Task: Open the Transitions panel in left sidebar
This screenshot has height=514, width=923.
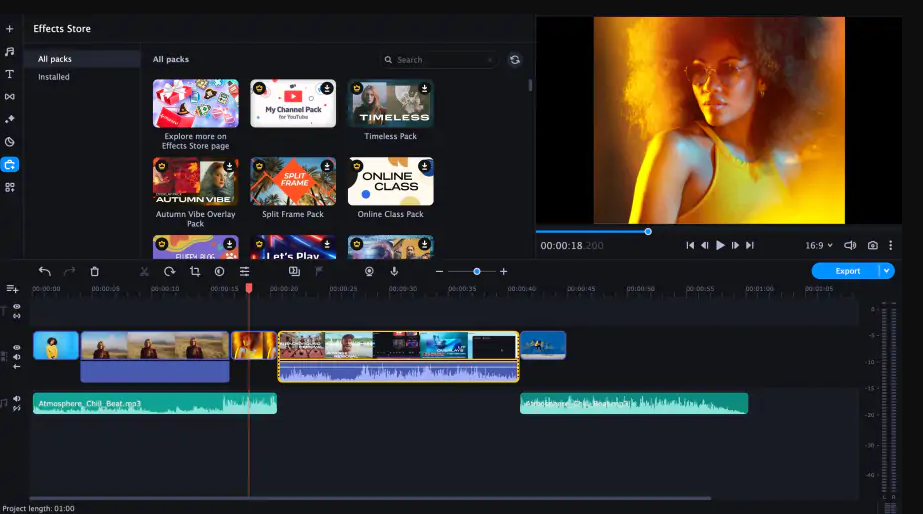Action: [x=10, y=97]
